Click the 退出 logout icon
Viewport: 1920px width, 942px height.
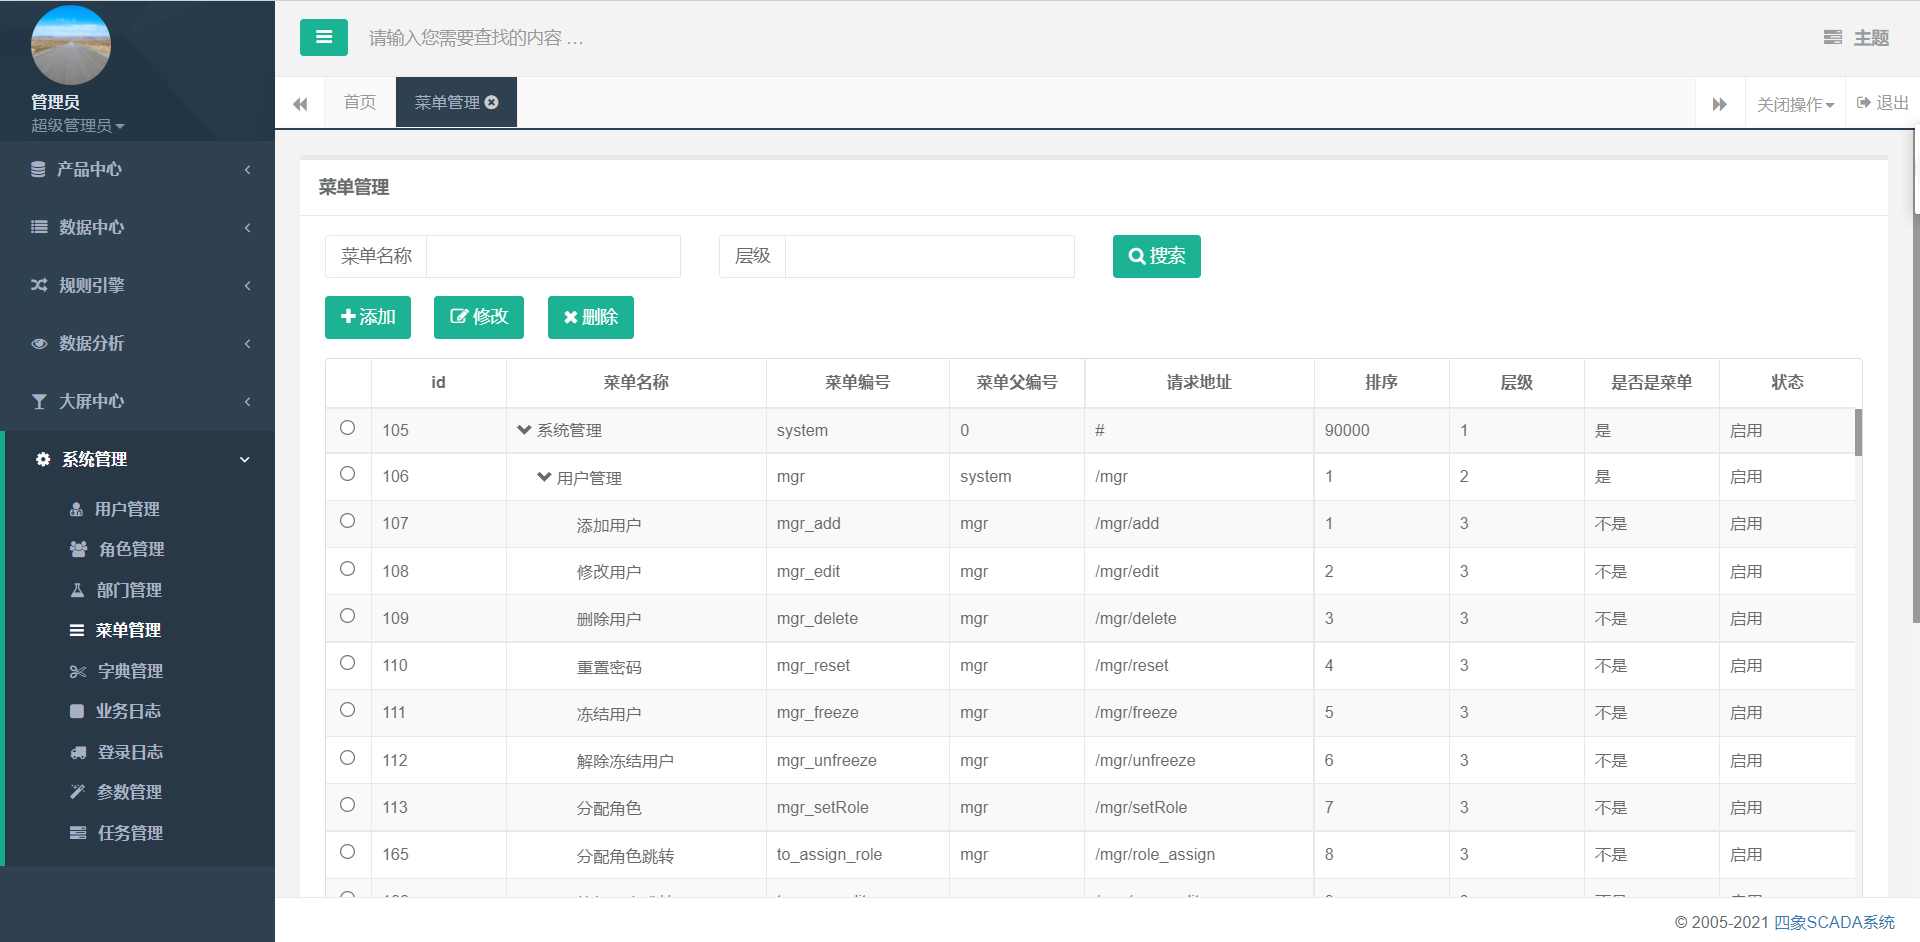[1864, 103]
